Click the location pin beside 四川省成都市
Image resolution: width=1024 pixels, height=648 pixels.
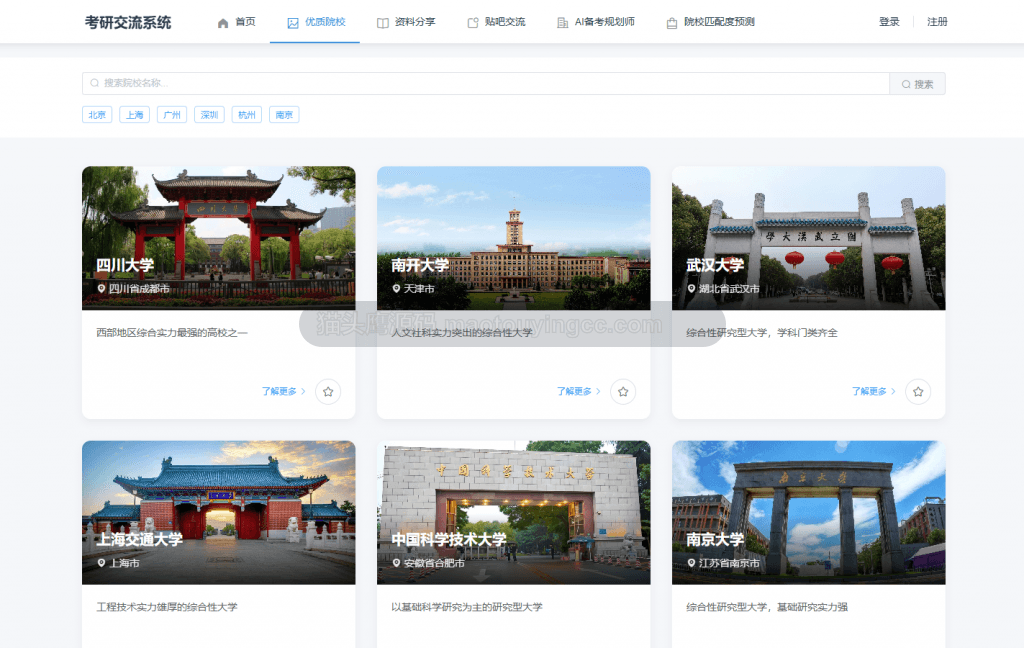pyautogui.click(x=101, y=288)
